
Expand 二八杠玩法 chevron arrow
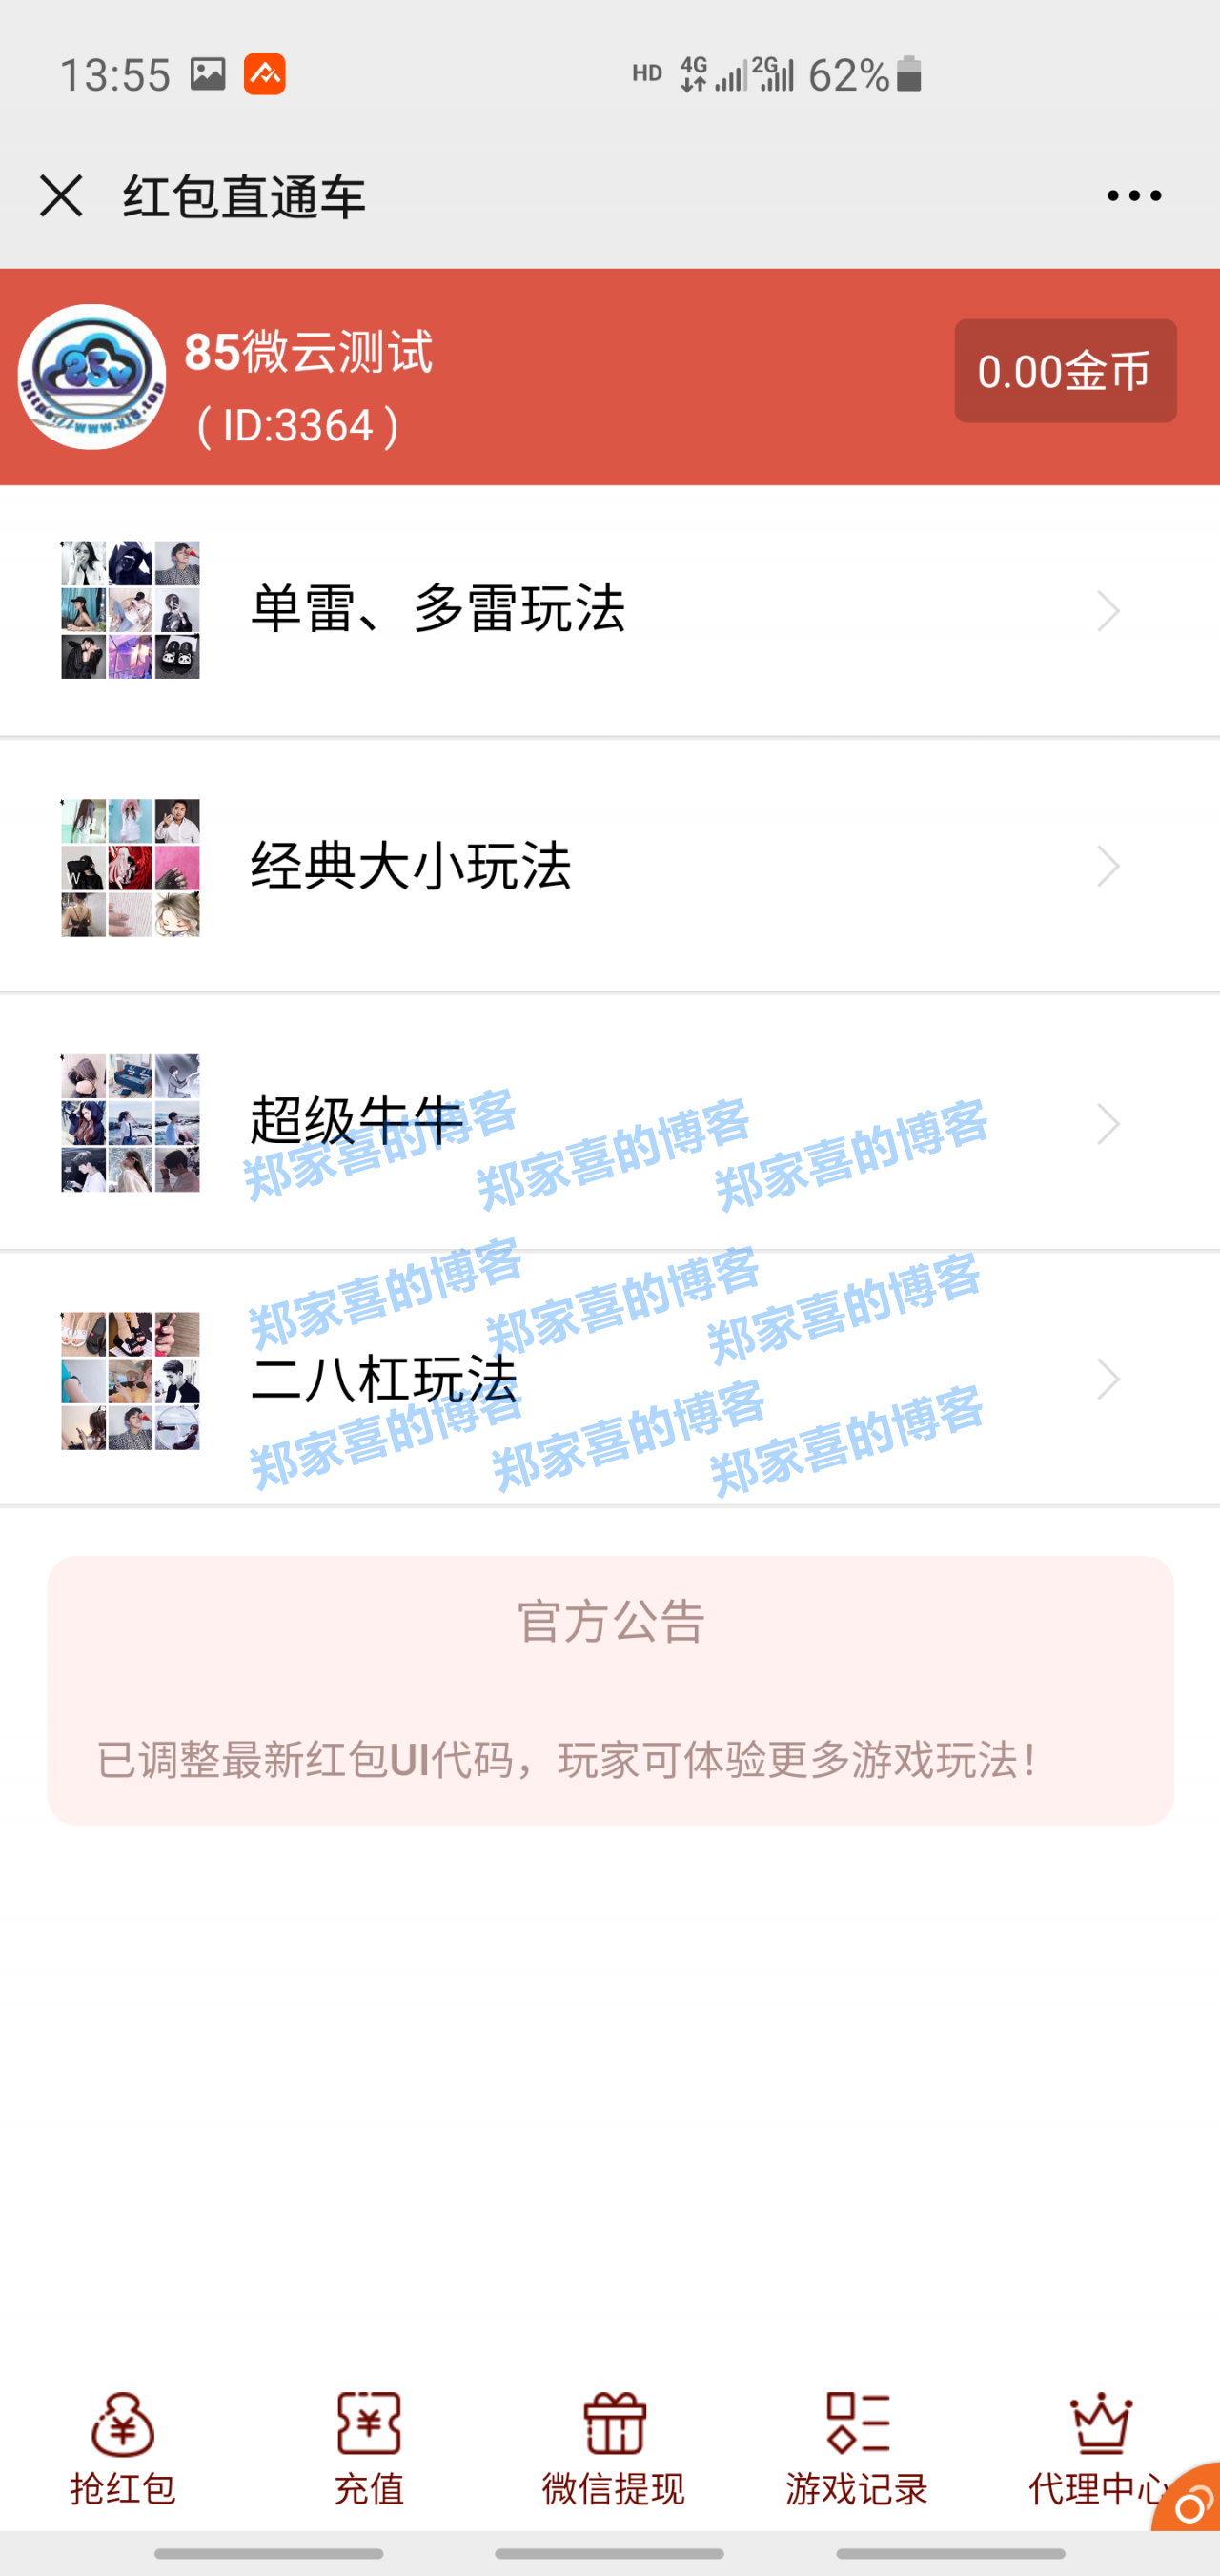(1108, 1380)
